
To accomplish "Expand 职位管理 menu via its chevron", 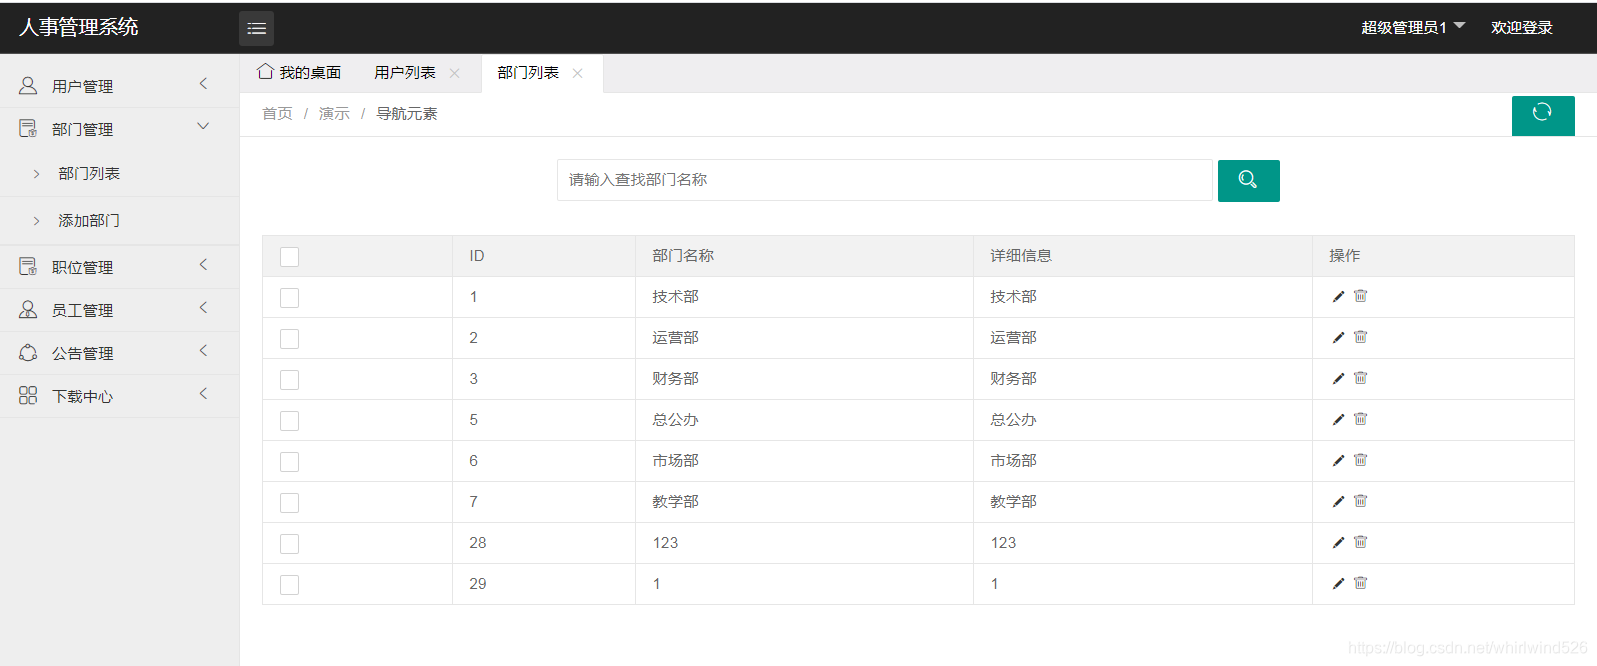I will 203,265.
